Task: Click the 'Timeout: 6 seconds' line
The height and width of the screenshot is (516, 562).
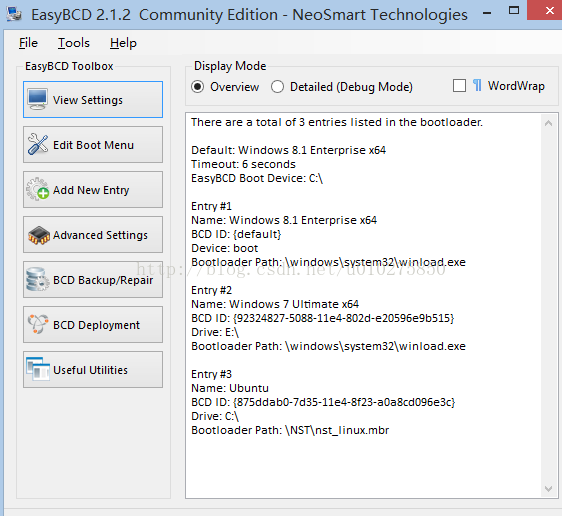Action: (243, 164)
